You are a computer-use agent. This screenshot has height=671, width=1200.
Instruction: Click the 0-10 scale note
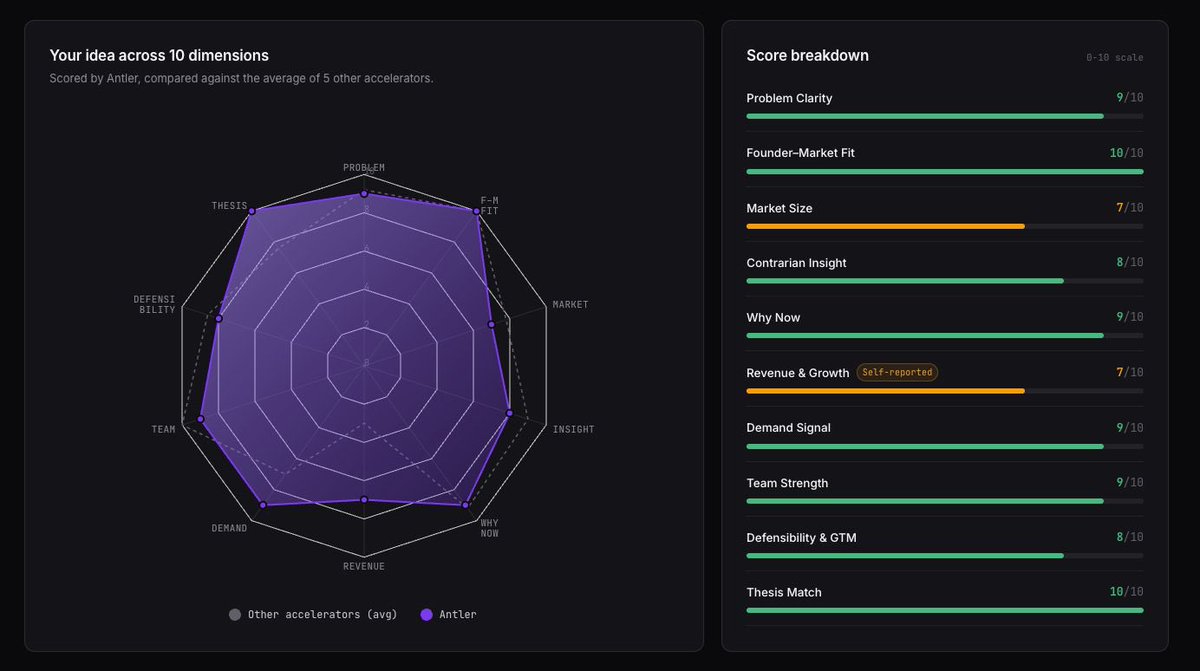pos(1115,58)
